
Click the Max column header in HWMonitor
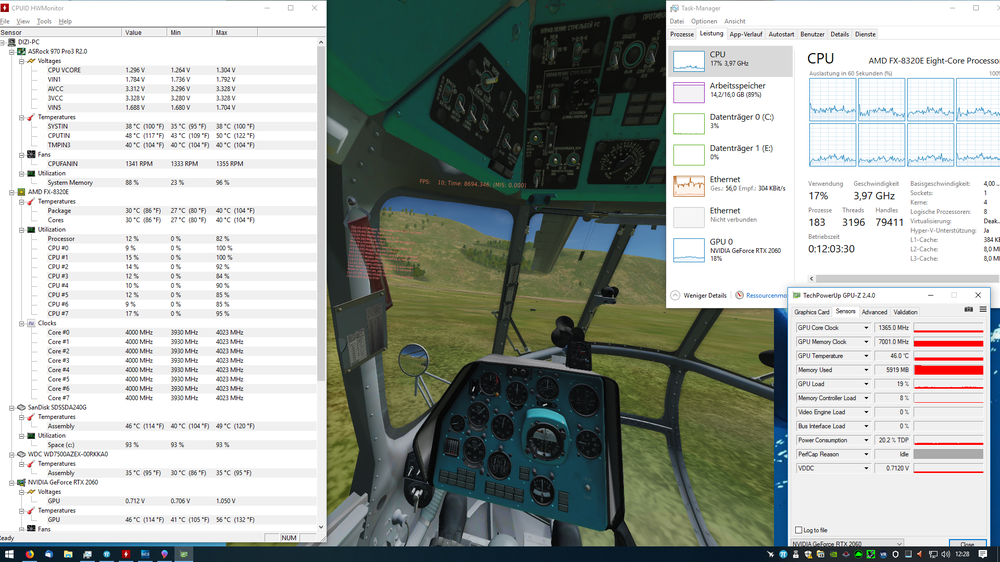coord(235,33)
